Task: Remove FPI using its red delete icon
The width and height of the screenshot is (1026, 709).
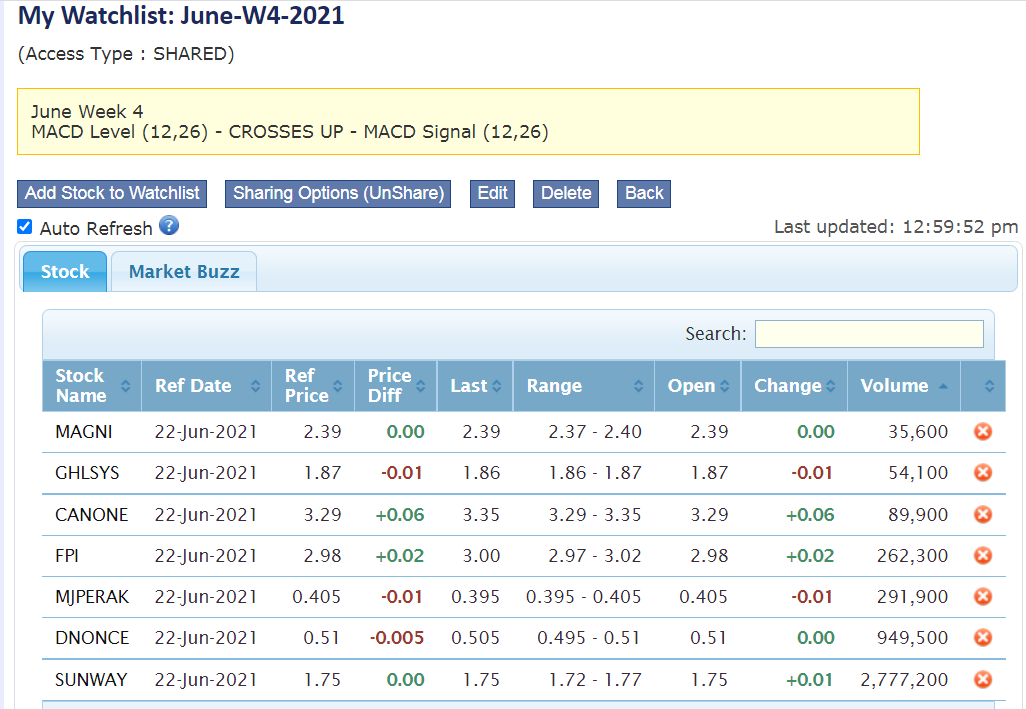Action: click(x=983, y=555)
